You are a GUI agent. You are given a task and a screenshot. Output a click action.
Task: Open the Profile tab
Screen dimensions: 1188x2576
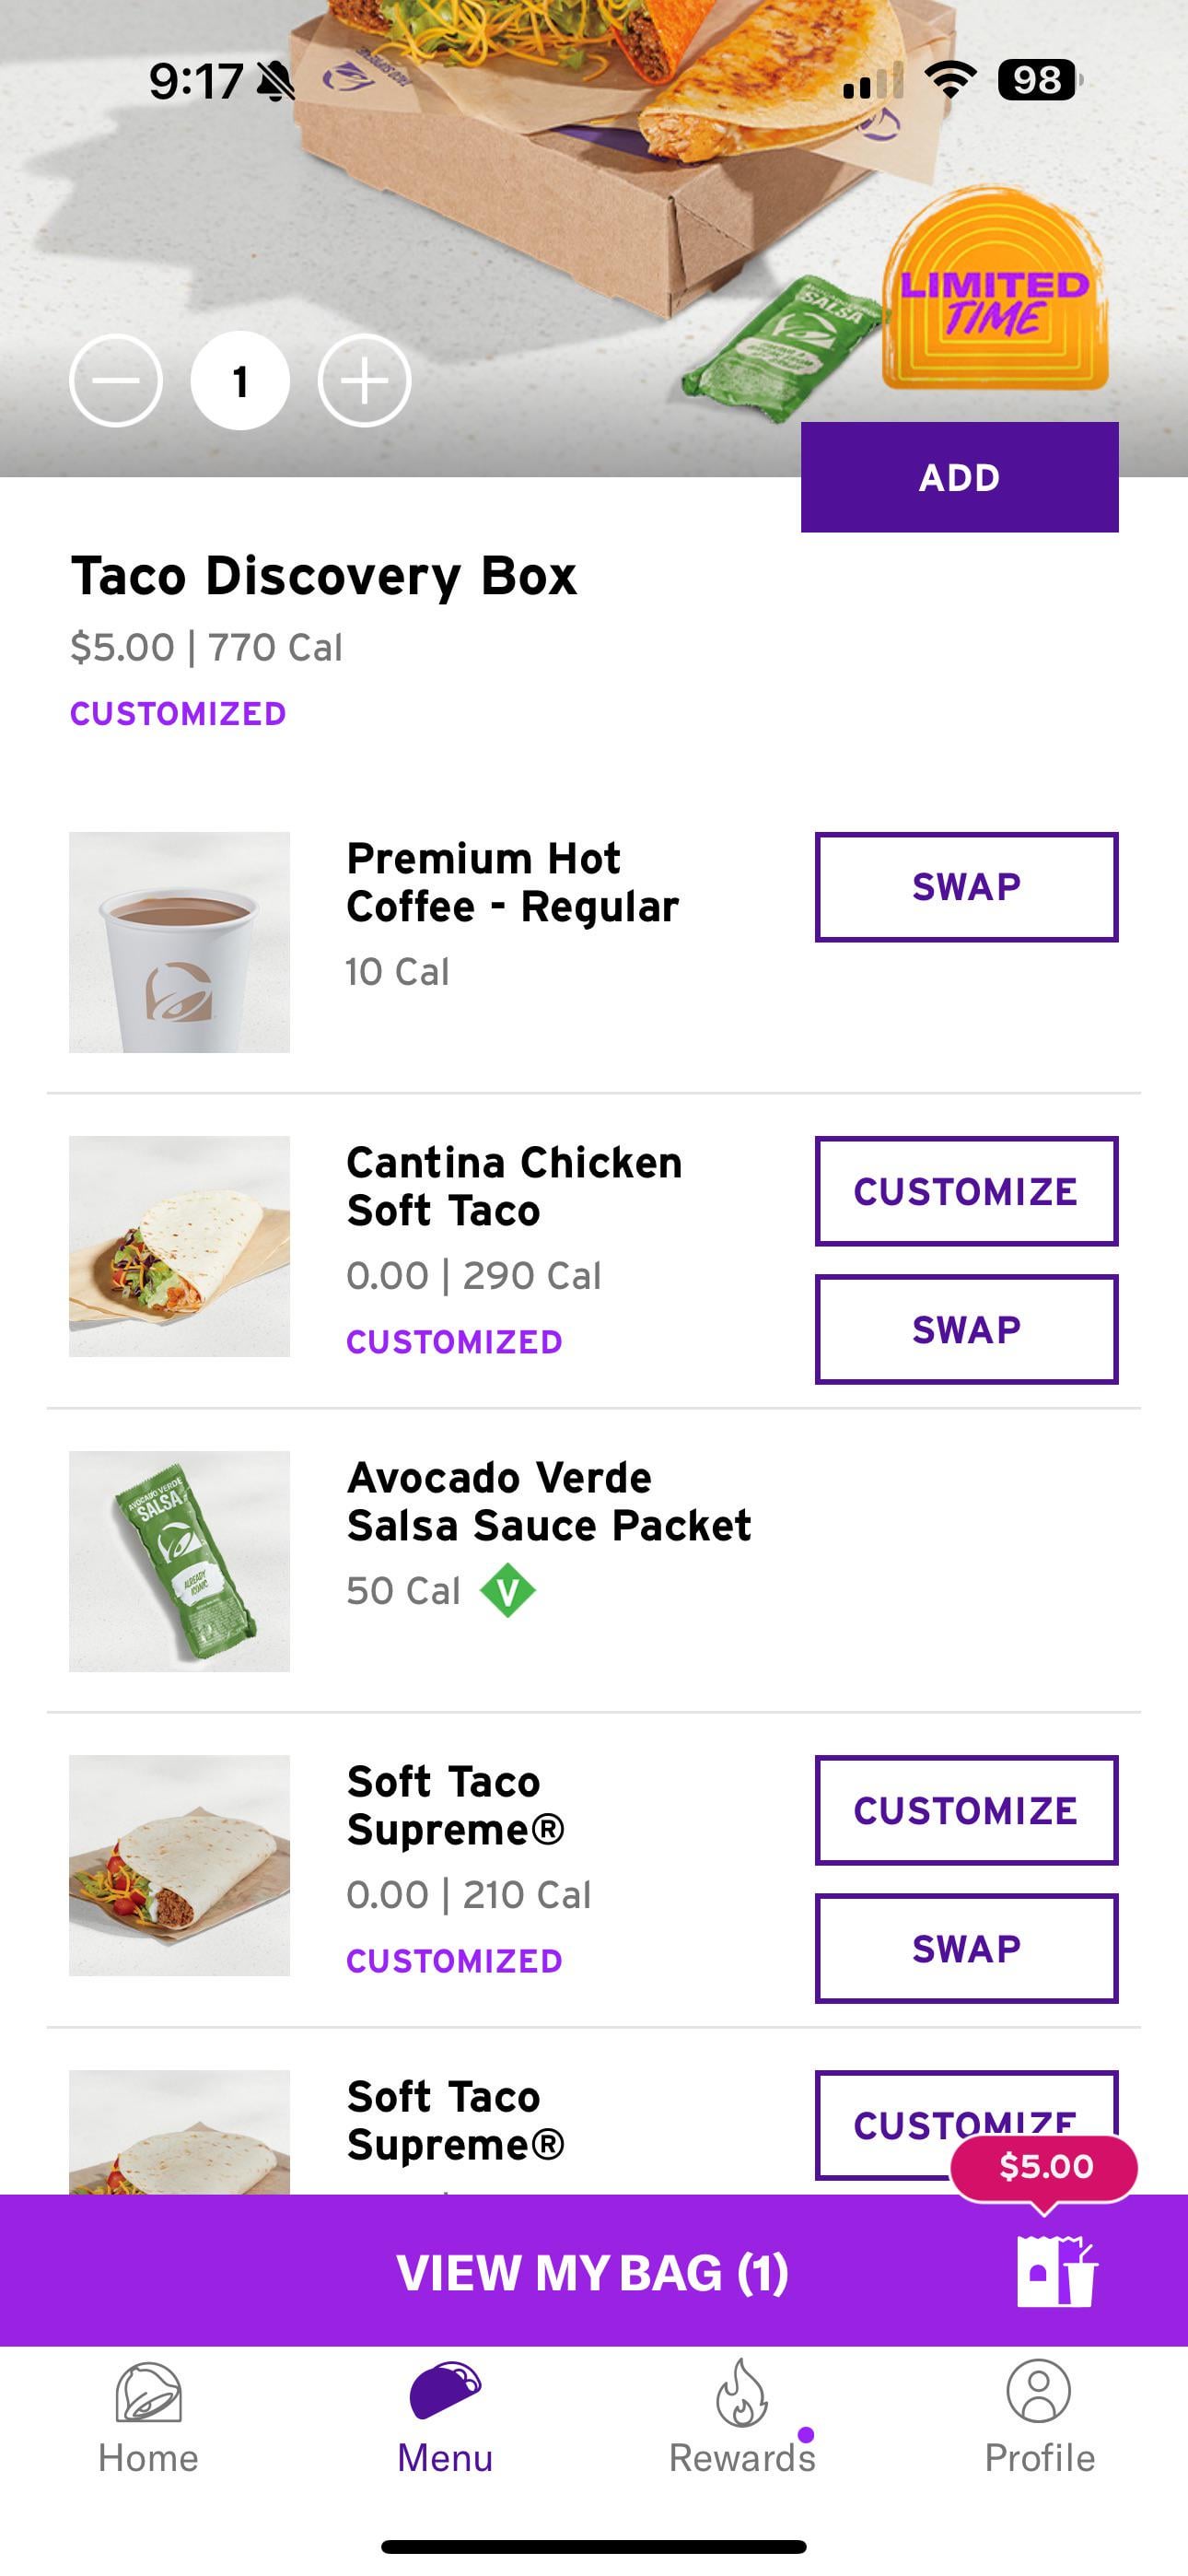(x=1039, y=2419)
